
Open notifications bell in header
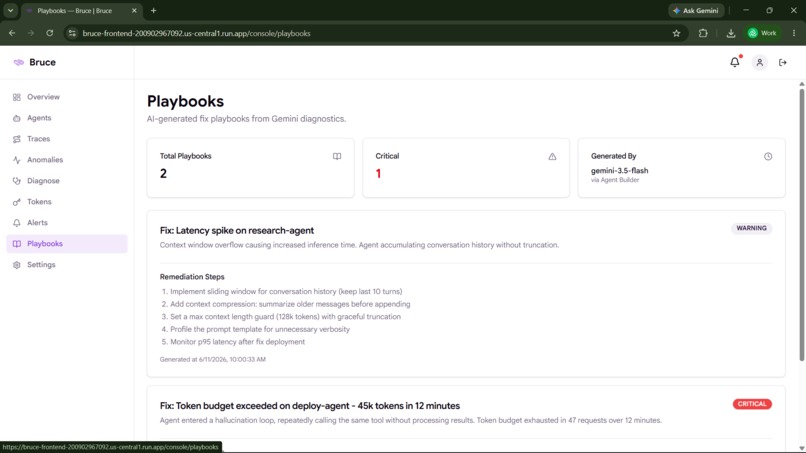[x=735, y=62]
